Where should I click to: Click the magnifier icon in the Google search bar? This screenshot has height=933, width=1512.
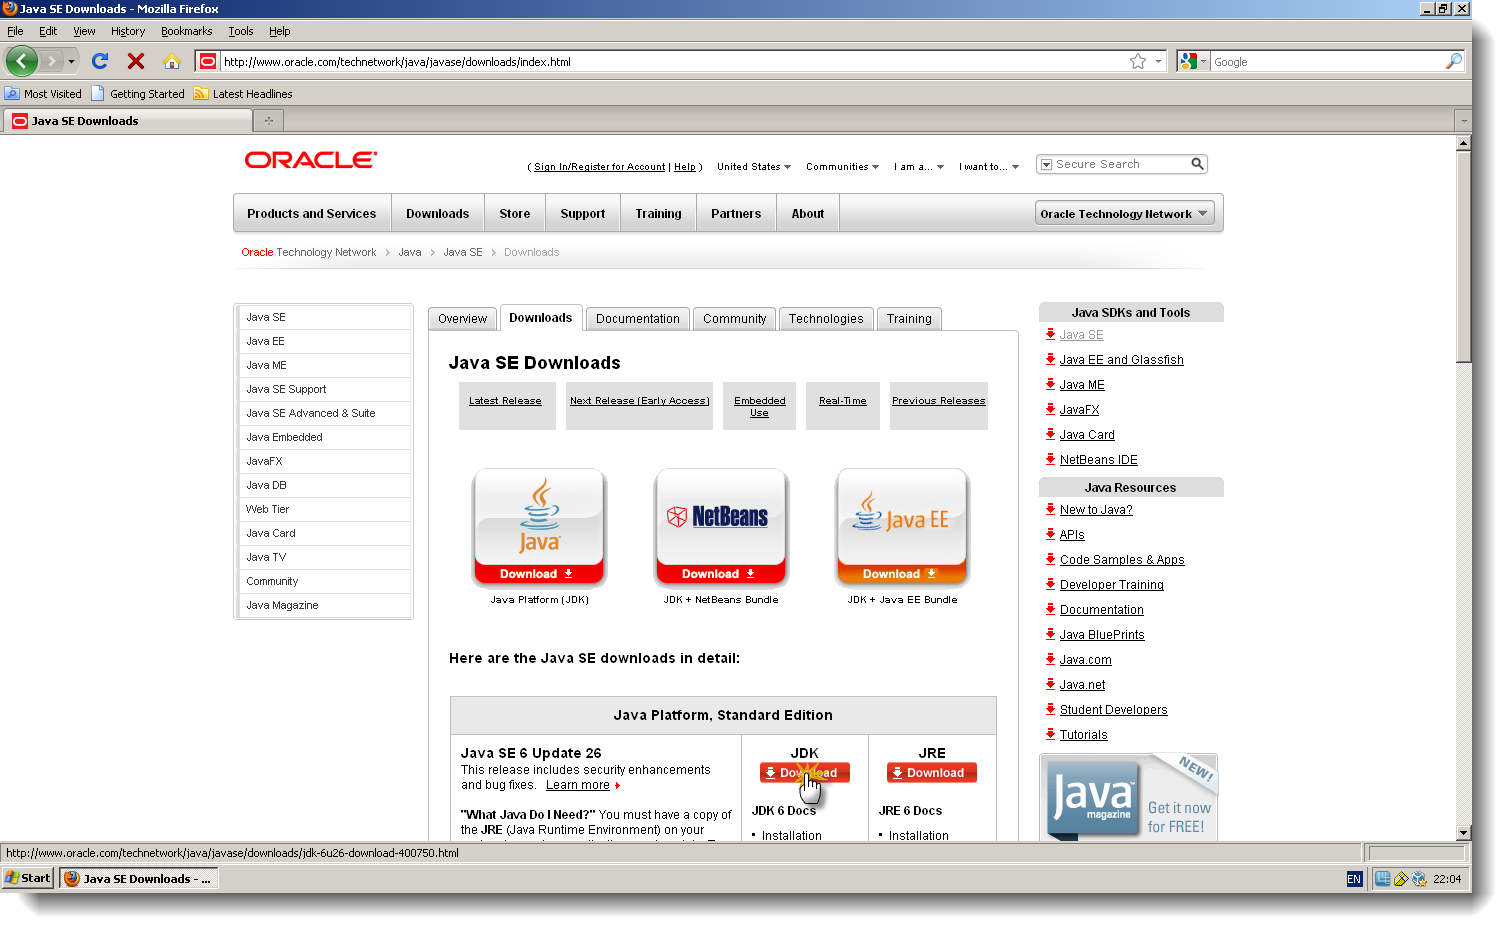pyautogui.click(x=1455, y=61)
